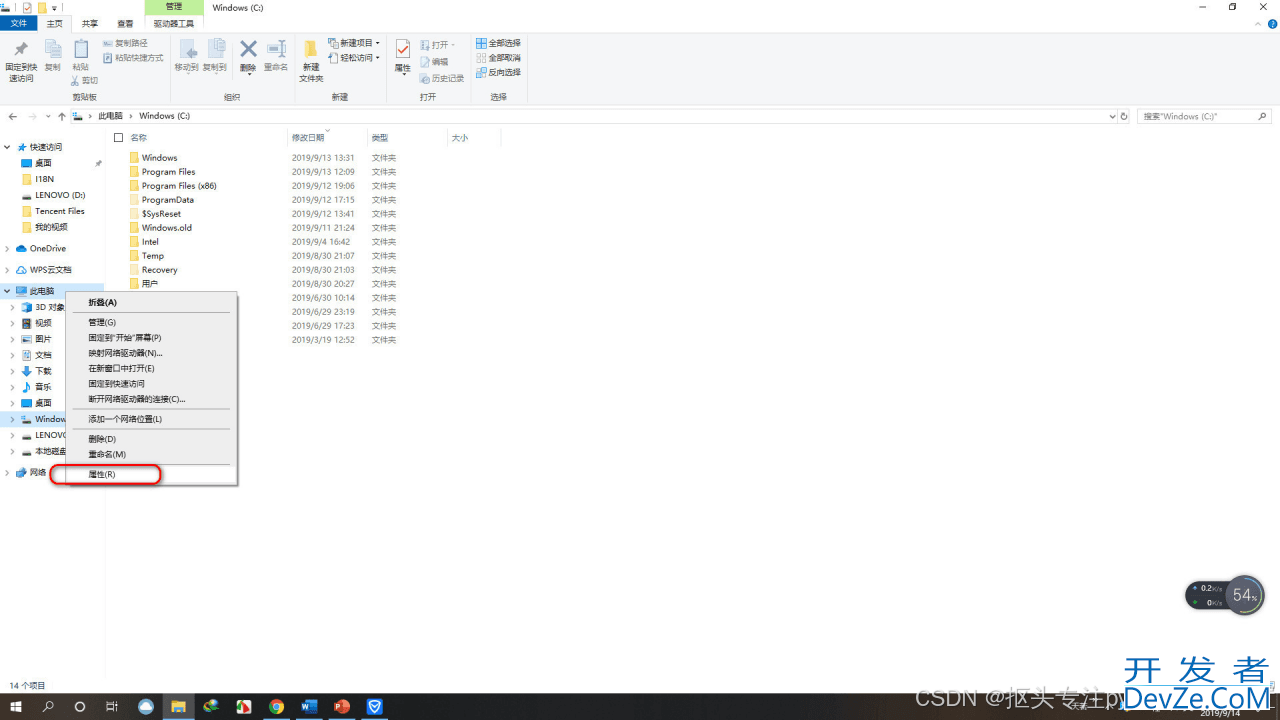Screen dimensions: 1280x720
Task: Click the Windows Start button
Action: click(15, 707)
